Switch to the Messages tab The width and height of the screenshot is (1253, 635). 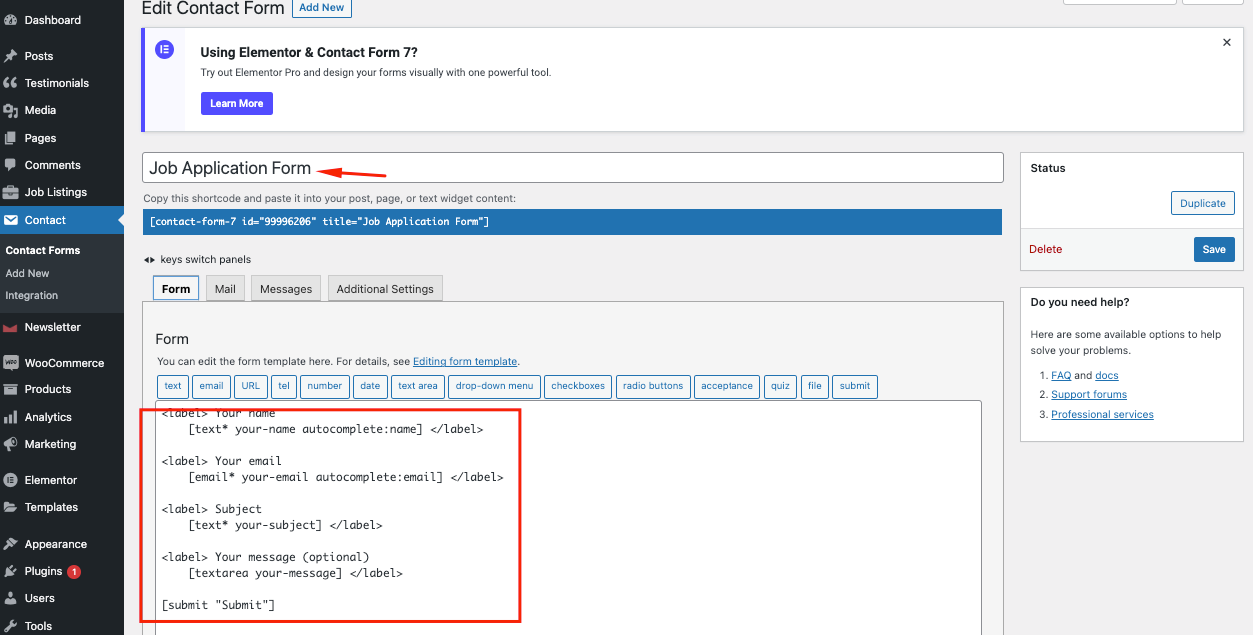(x=285, y=288)
